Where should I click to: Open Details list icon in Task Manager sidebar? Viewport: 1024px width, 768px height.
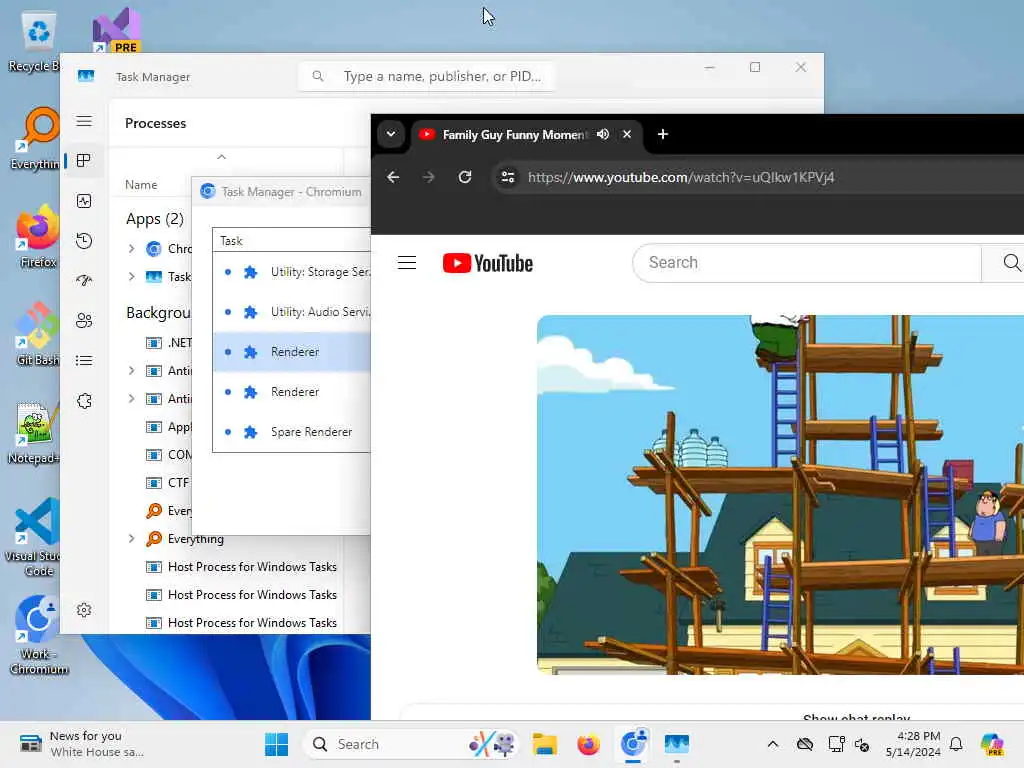point(84,360)
